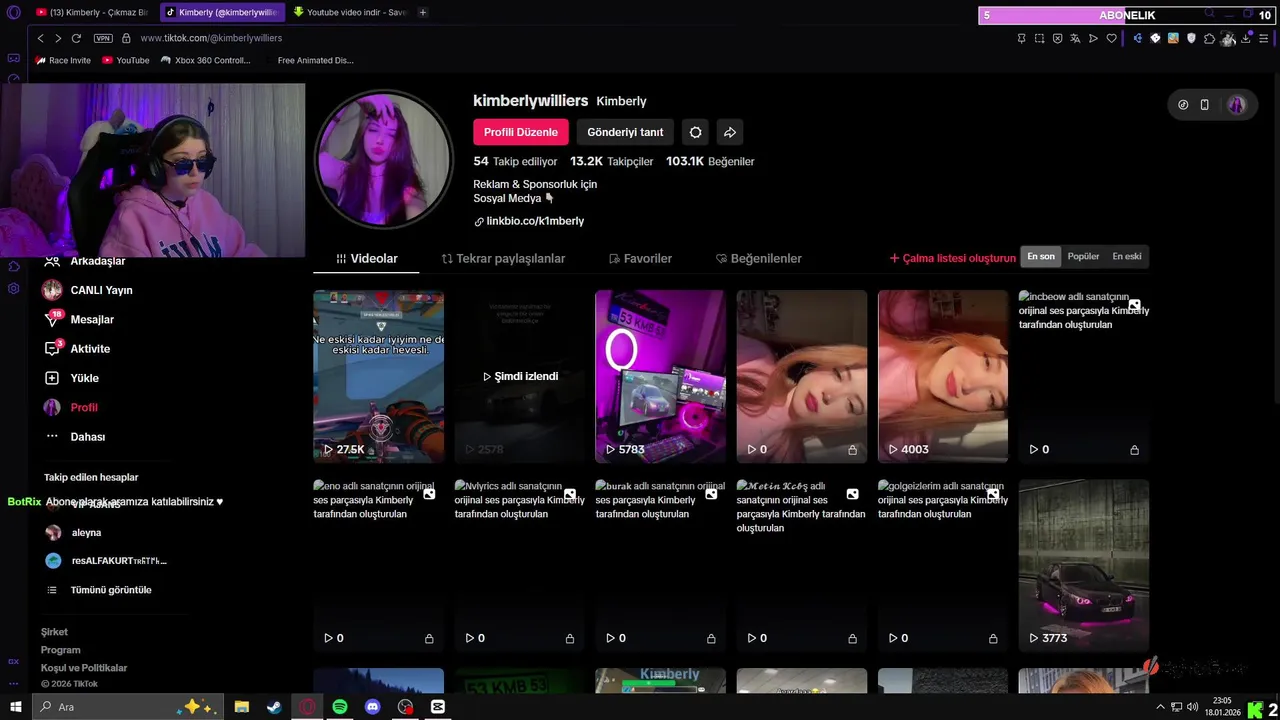
Task: Switch to Youtube video indir tab
Action: [x=349, y=12]
